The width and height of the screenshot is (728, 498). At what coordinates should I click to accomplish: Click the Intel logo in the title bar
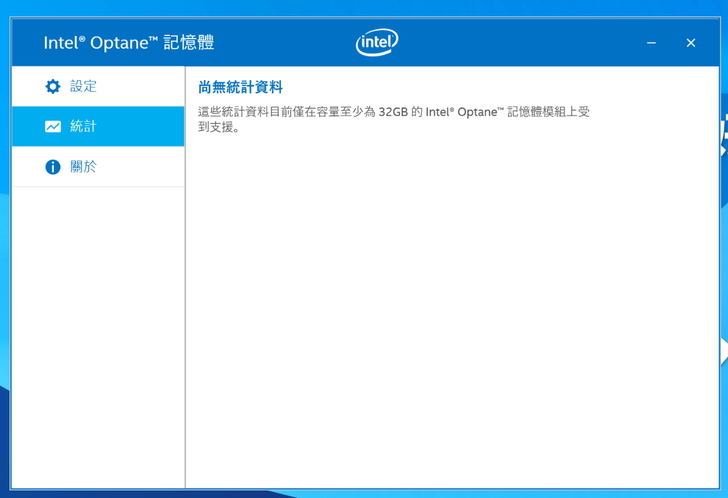[377, 42]
